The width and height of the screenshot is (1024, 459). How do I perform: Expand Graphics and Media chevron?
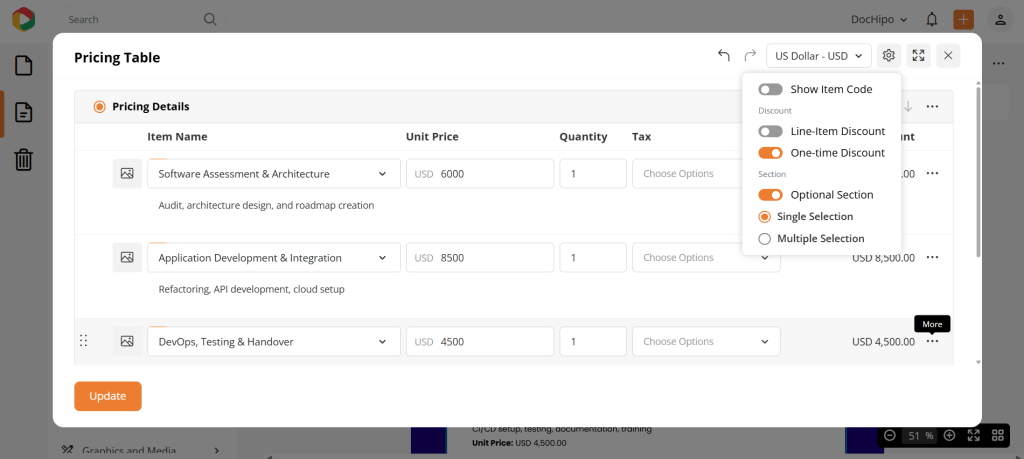click(x=217, y=450)
